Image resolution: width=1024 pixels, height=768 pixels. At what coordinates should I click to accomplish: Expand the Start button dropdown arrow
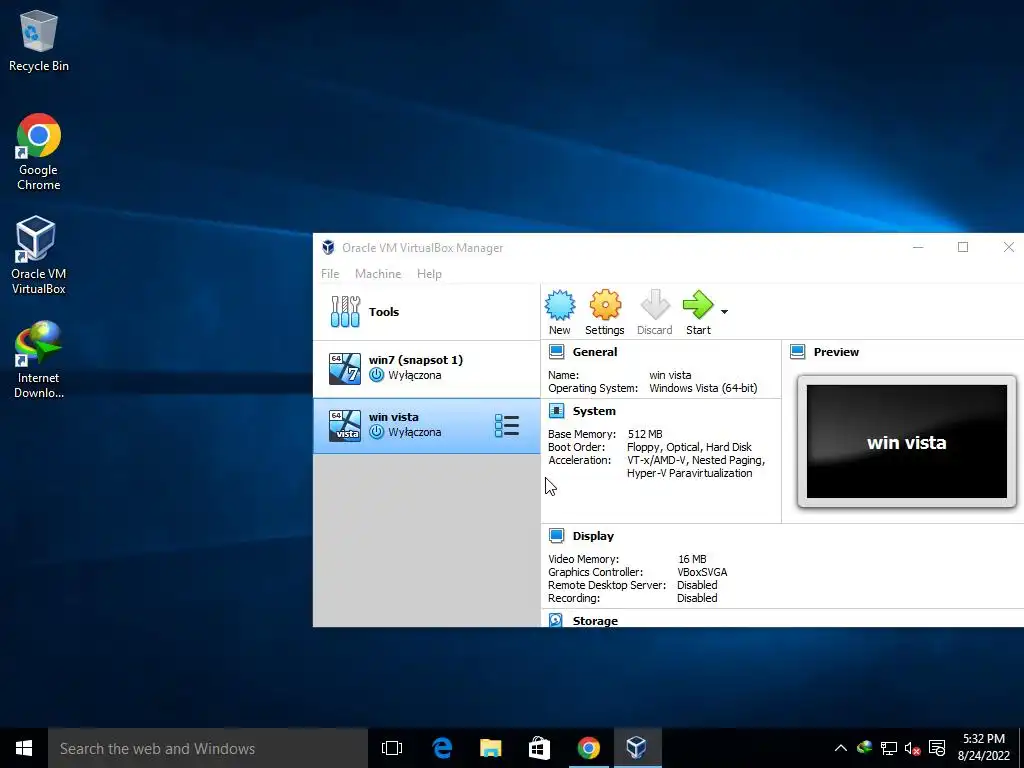pyautogui.click(x=724, y=312)
